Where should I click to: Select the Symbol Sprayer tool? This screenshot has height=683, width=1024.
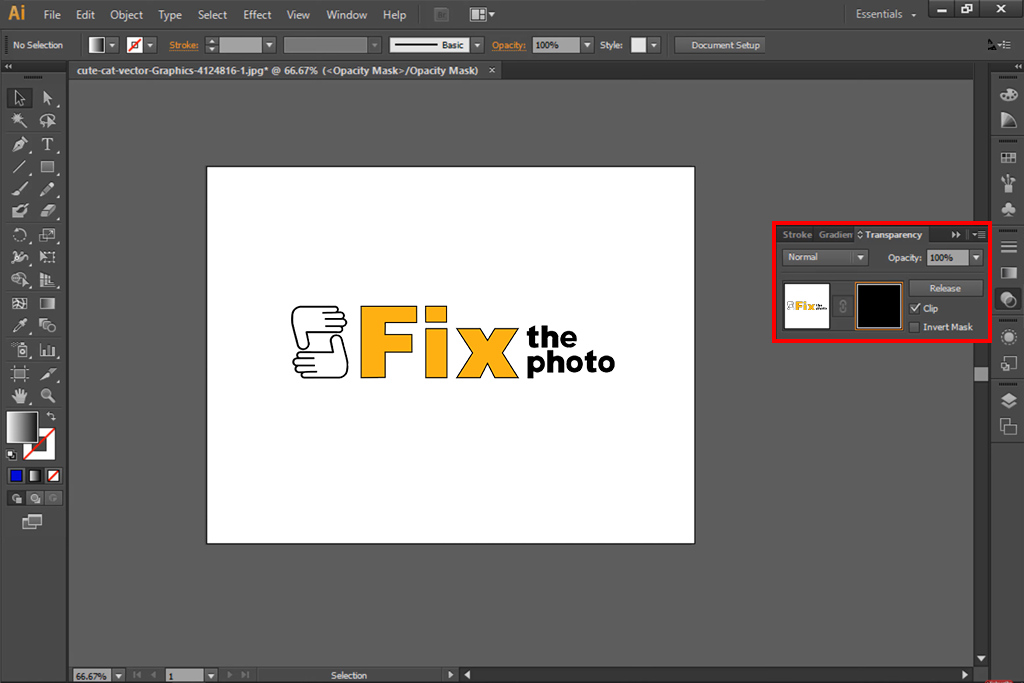[19, 351]
